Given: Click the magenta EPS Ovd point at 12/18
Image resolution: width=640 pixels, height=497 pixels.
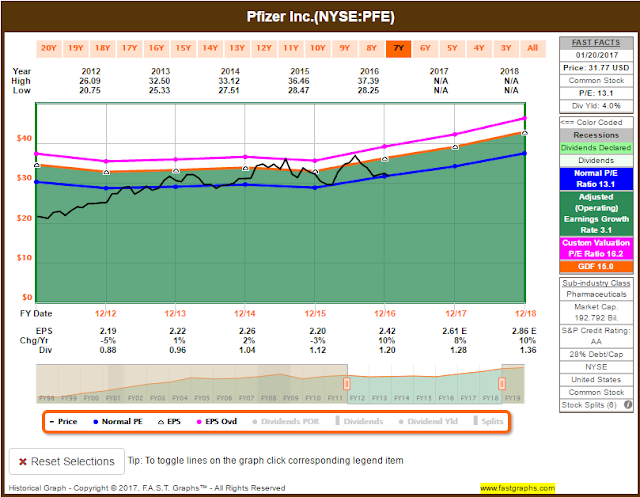Looking at the screenshot, I should 525,118.
